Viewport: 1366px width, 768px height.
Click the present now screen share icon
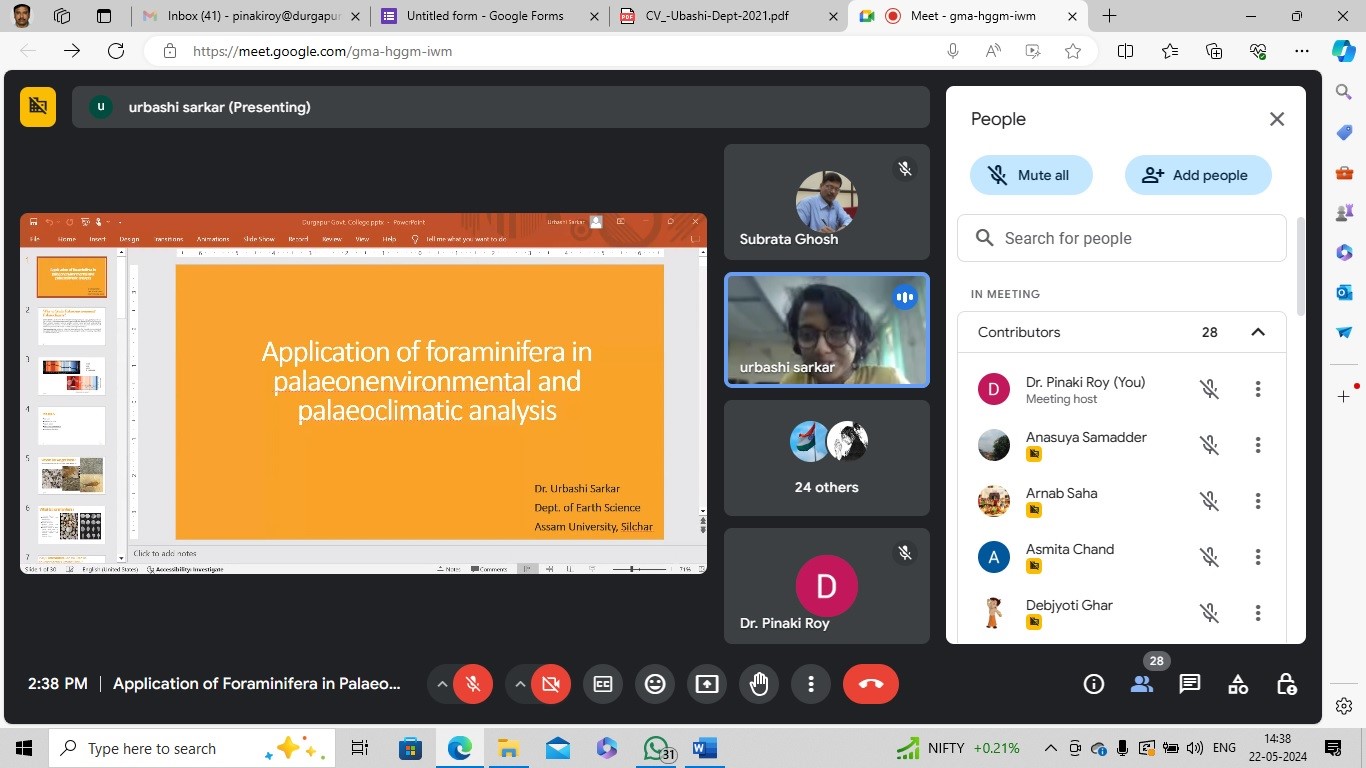point(707,684)
